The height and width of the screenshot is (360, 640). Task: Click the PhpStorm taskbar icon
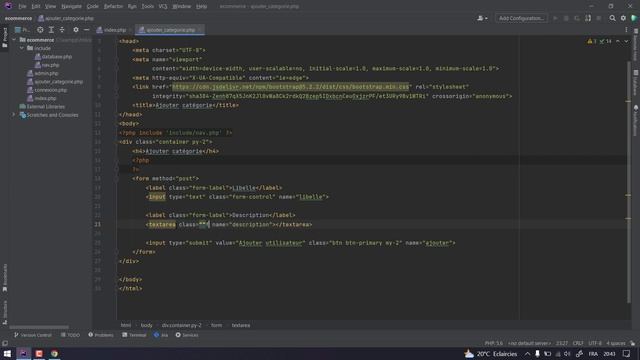(x=23, y=353)
